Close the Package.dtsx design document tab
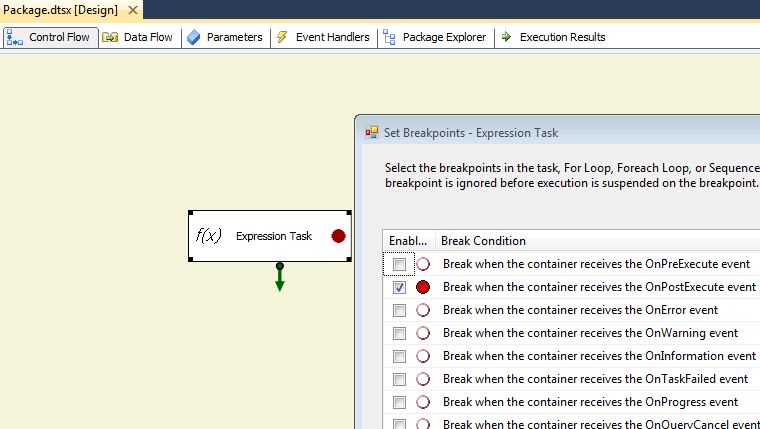The width and height of the screenshot is (760, 429). [x=131, y=10]
